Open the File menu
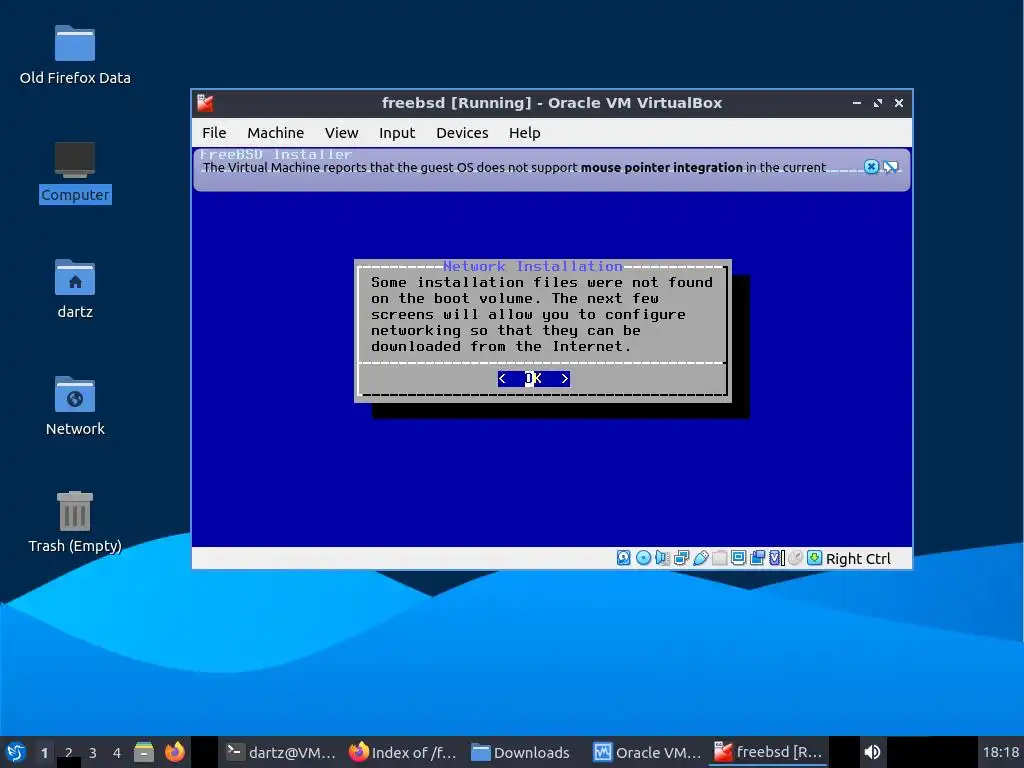The height and width of the screenshot is (768, 1024). (x=214, y=133)
